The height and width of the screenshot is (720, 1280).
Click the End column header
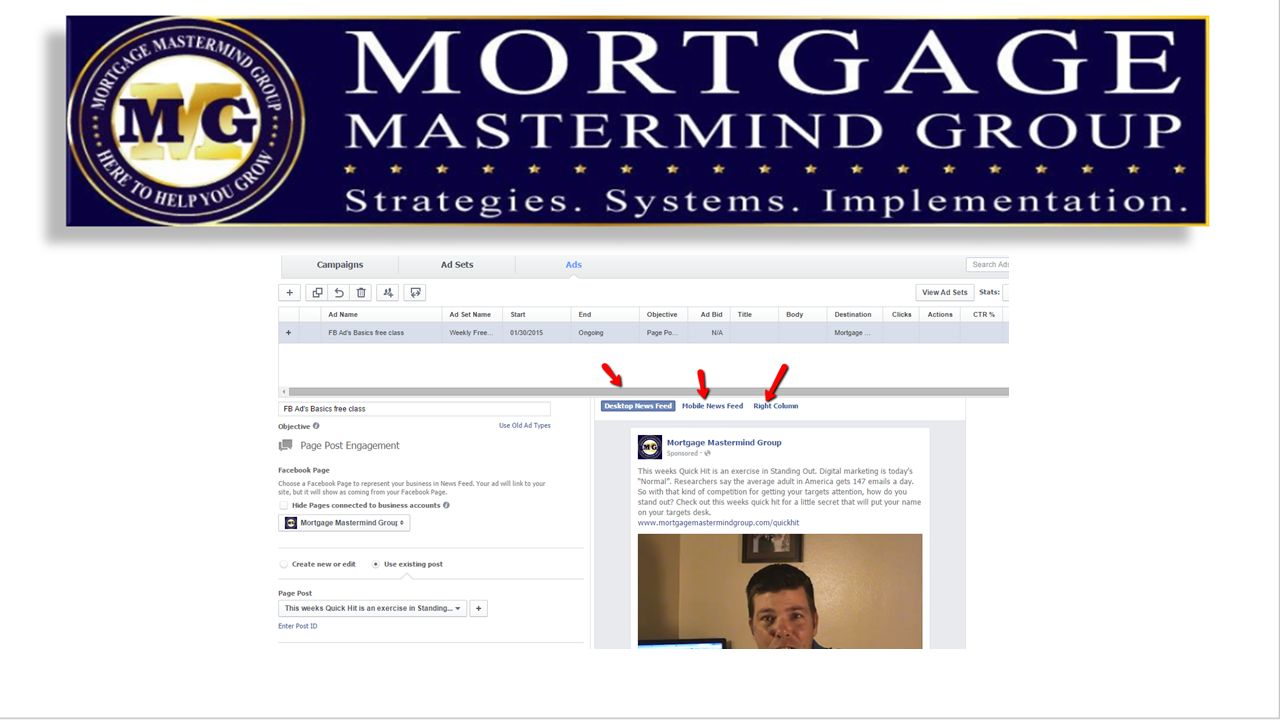tap(605, 315)
